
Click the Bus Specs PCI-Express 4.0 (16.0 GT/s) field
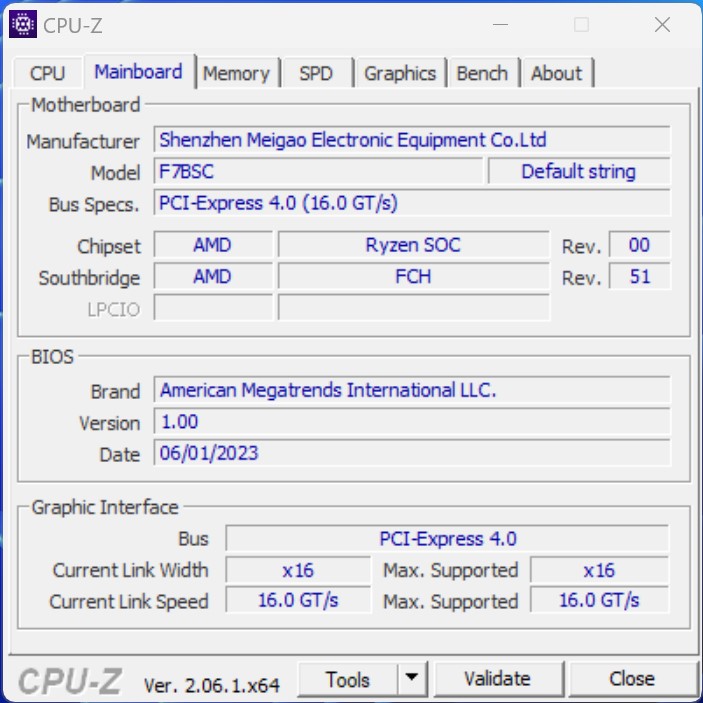(x=412, y=203)
